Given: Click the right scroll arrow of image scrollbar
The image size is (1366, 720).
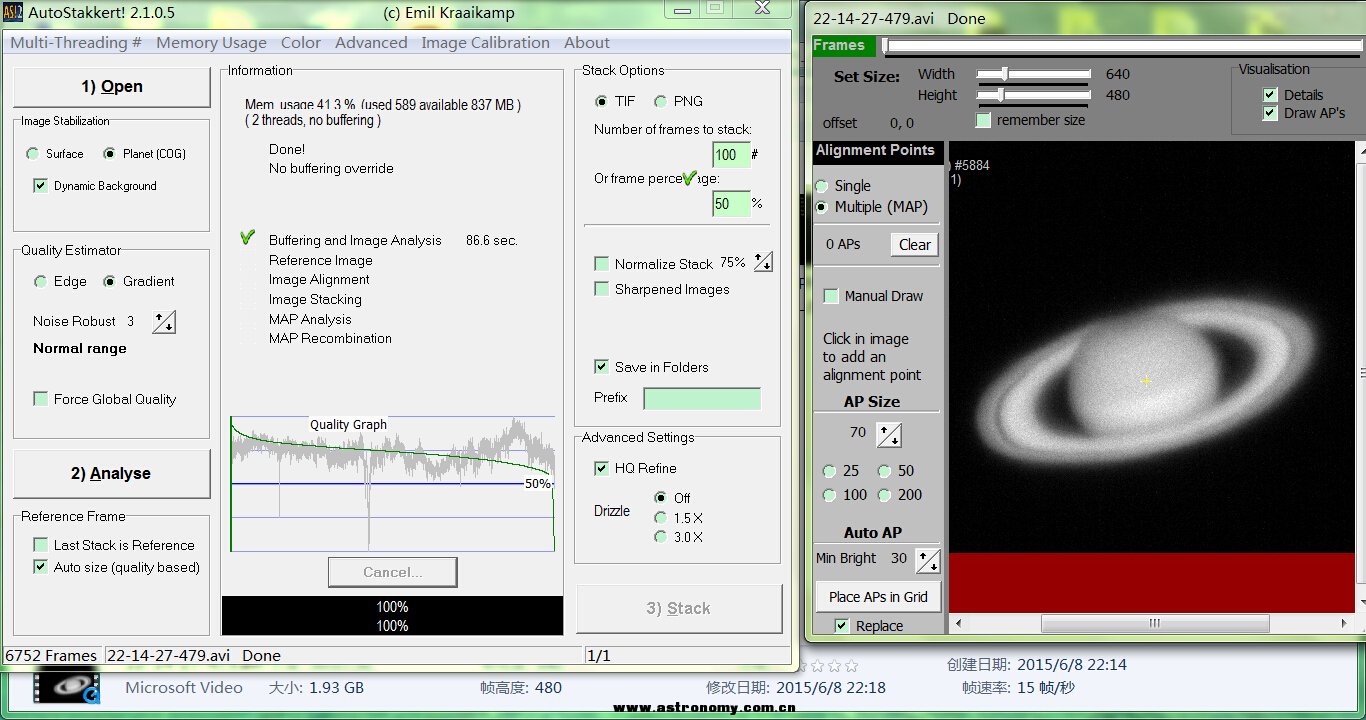Looking at the screenshot, I should pyautogui.click(x=1345, y=623).
